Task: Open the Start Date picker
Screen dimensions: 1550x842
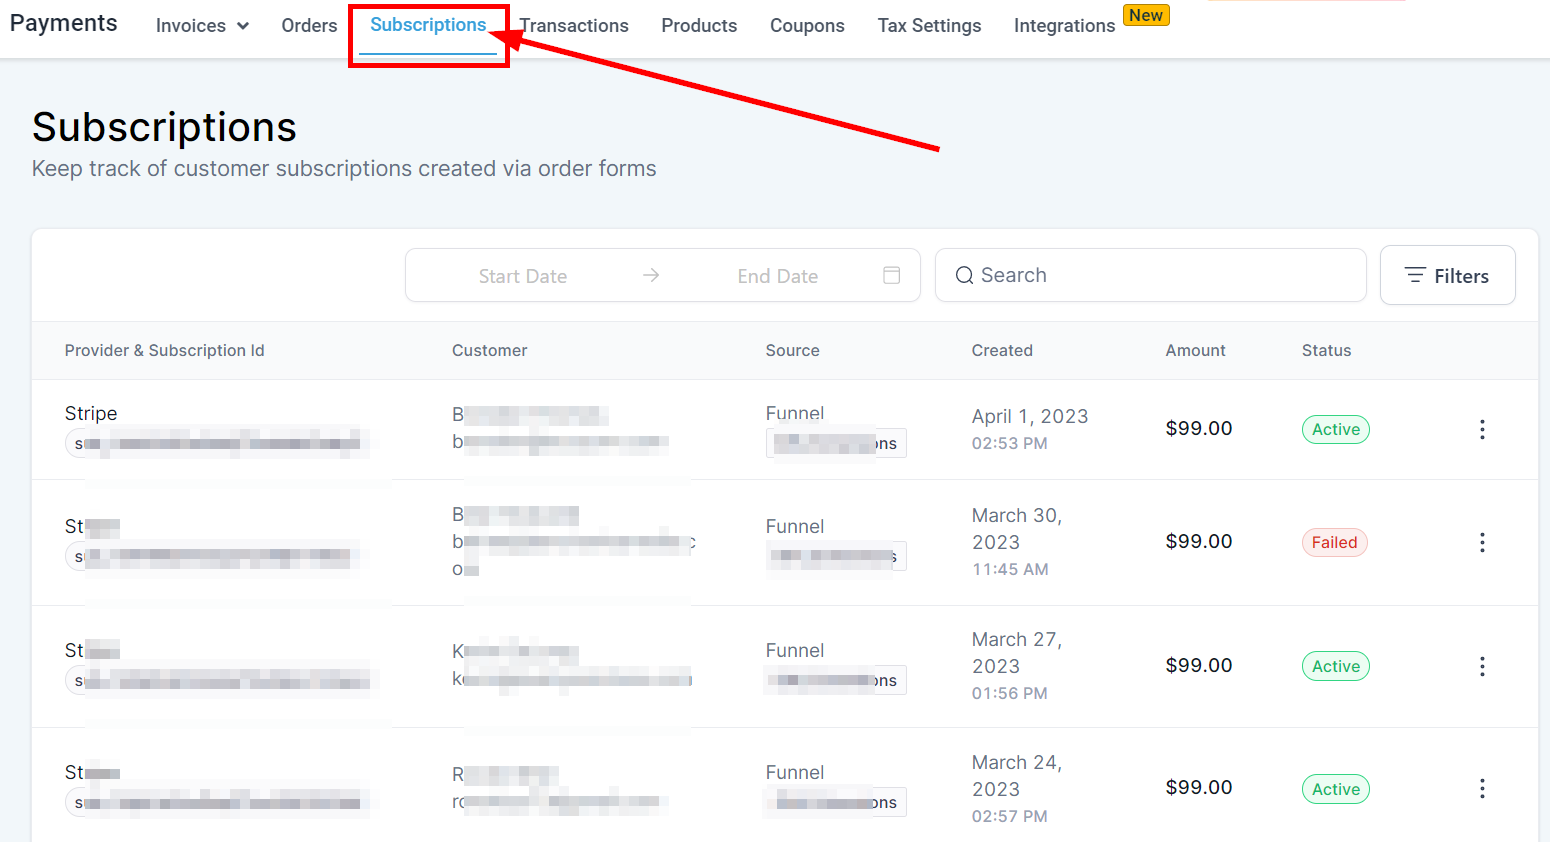Action: point(522,276)
